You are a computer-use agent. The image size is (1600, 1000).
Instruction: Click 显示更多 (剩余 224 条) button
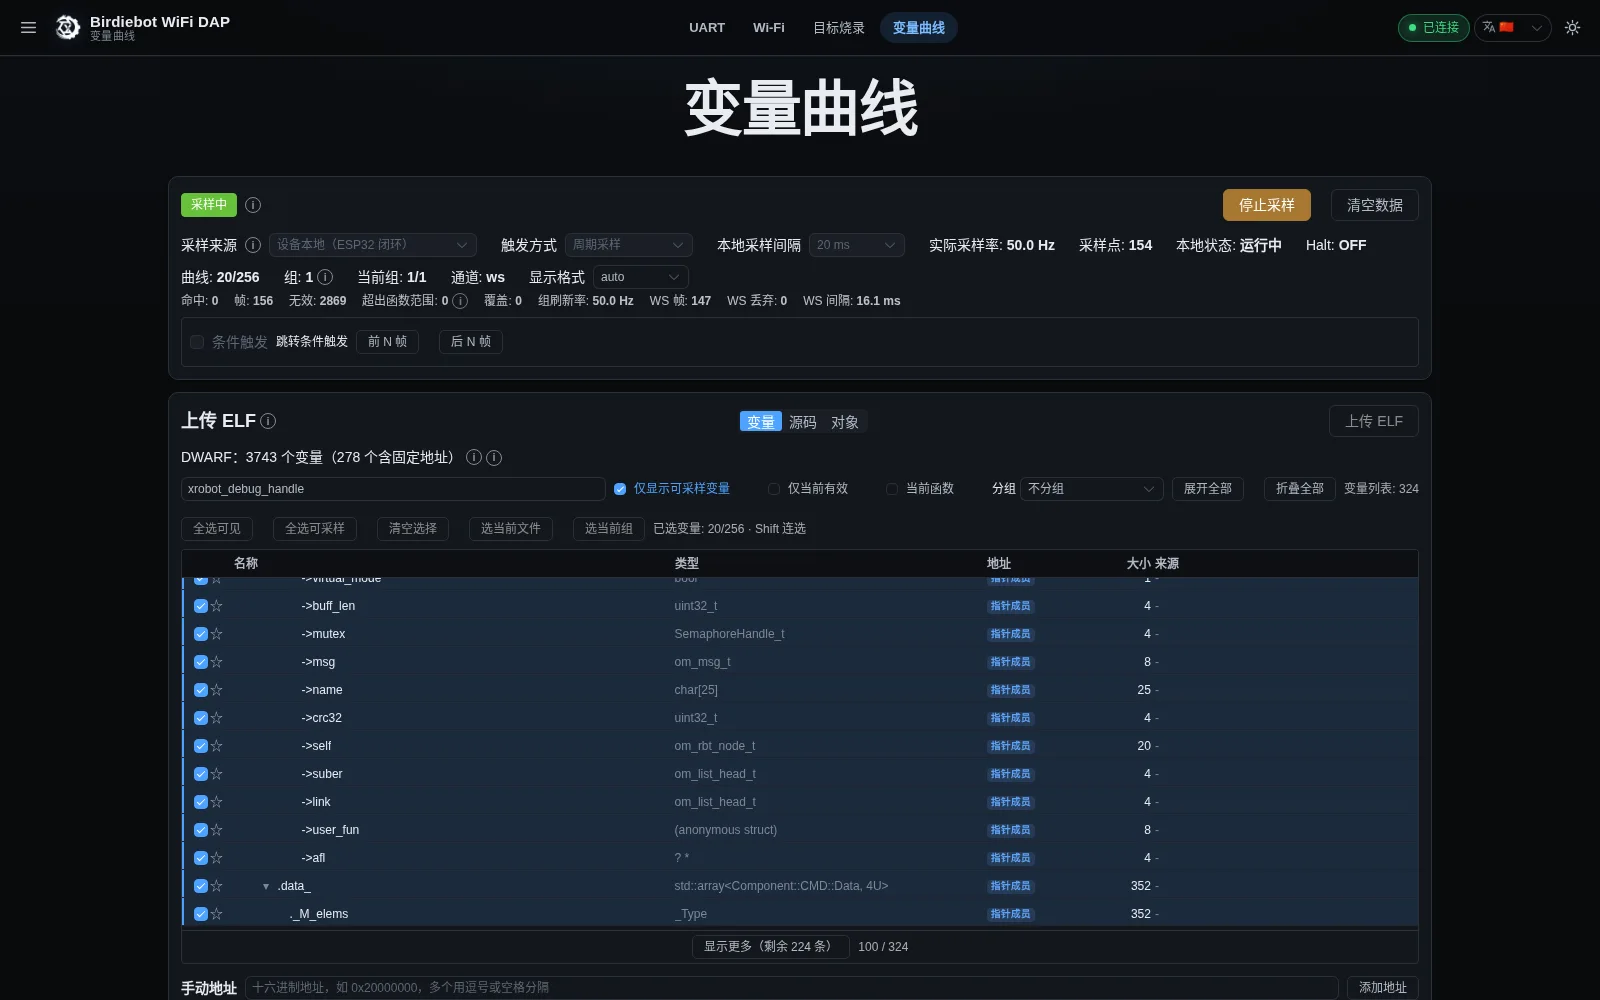click(x=771, y=947)
